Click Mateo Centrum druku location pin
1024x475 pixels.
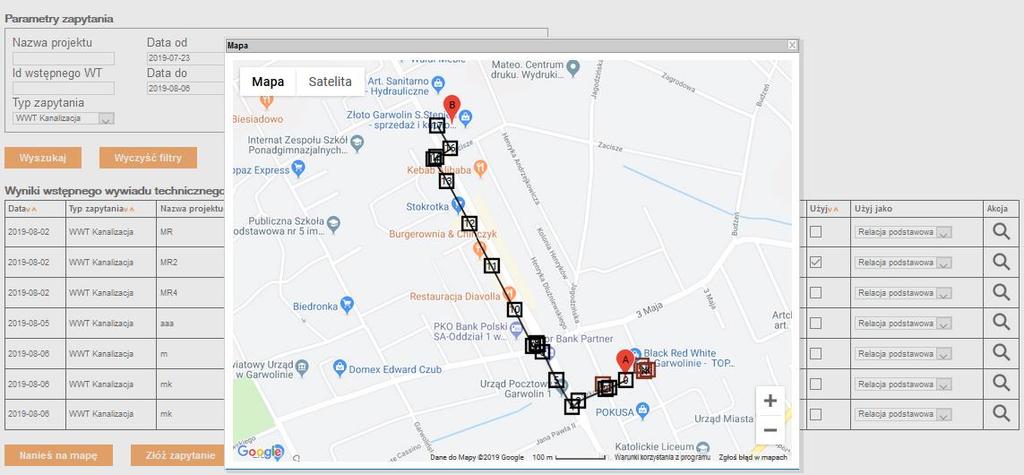573,67
